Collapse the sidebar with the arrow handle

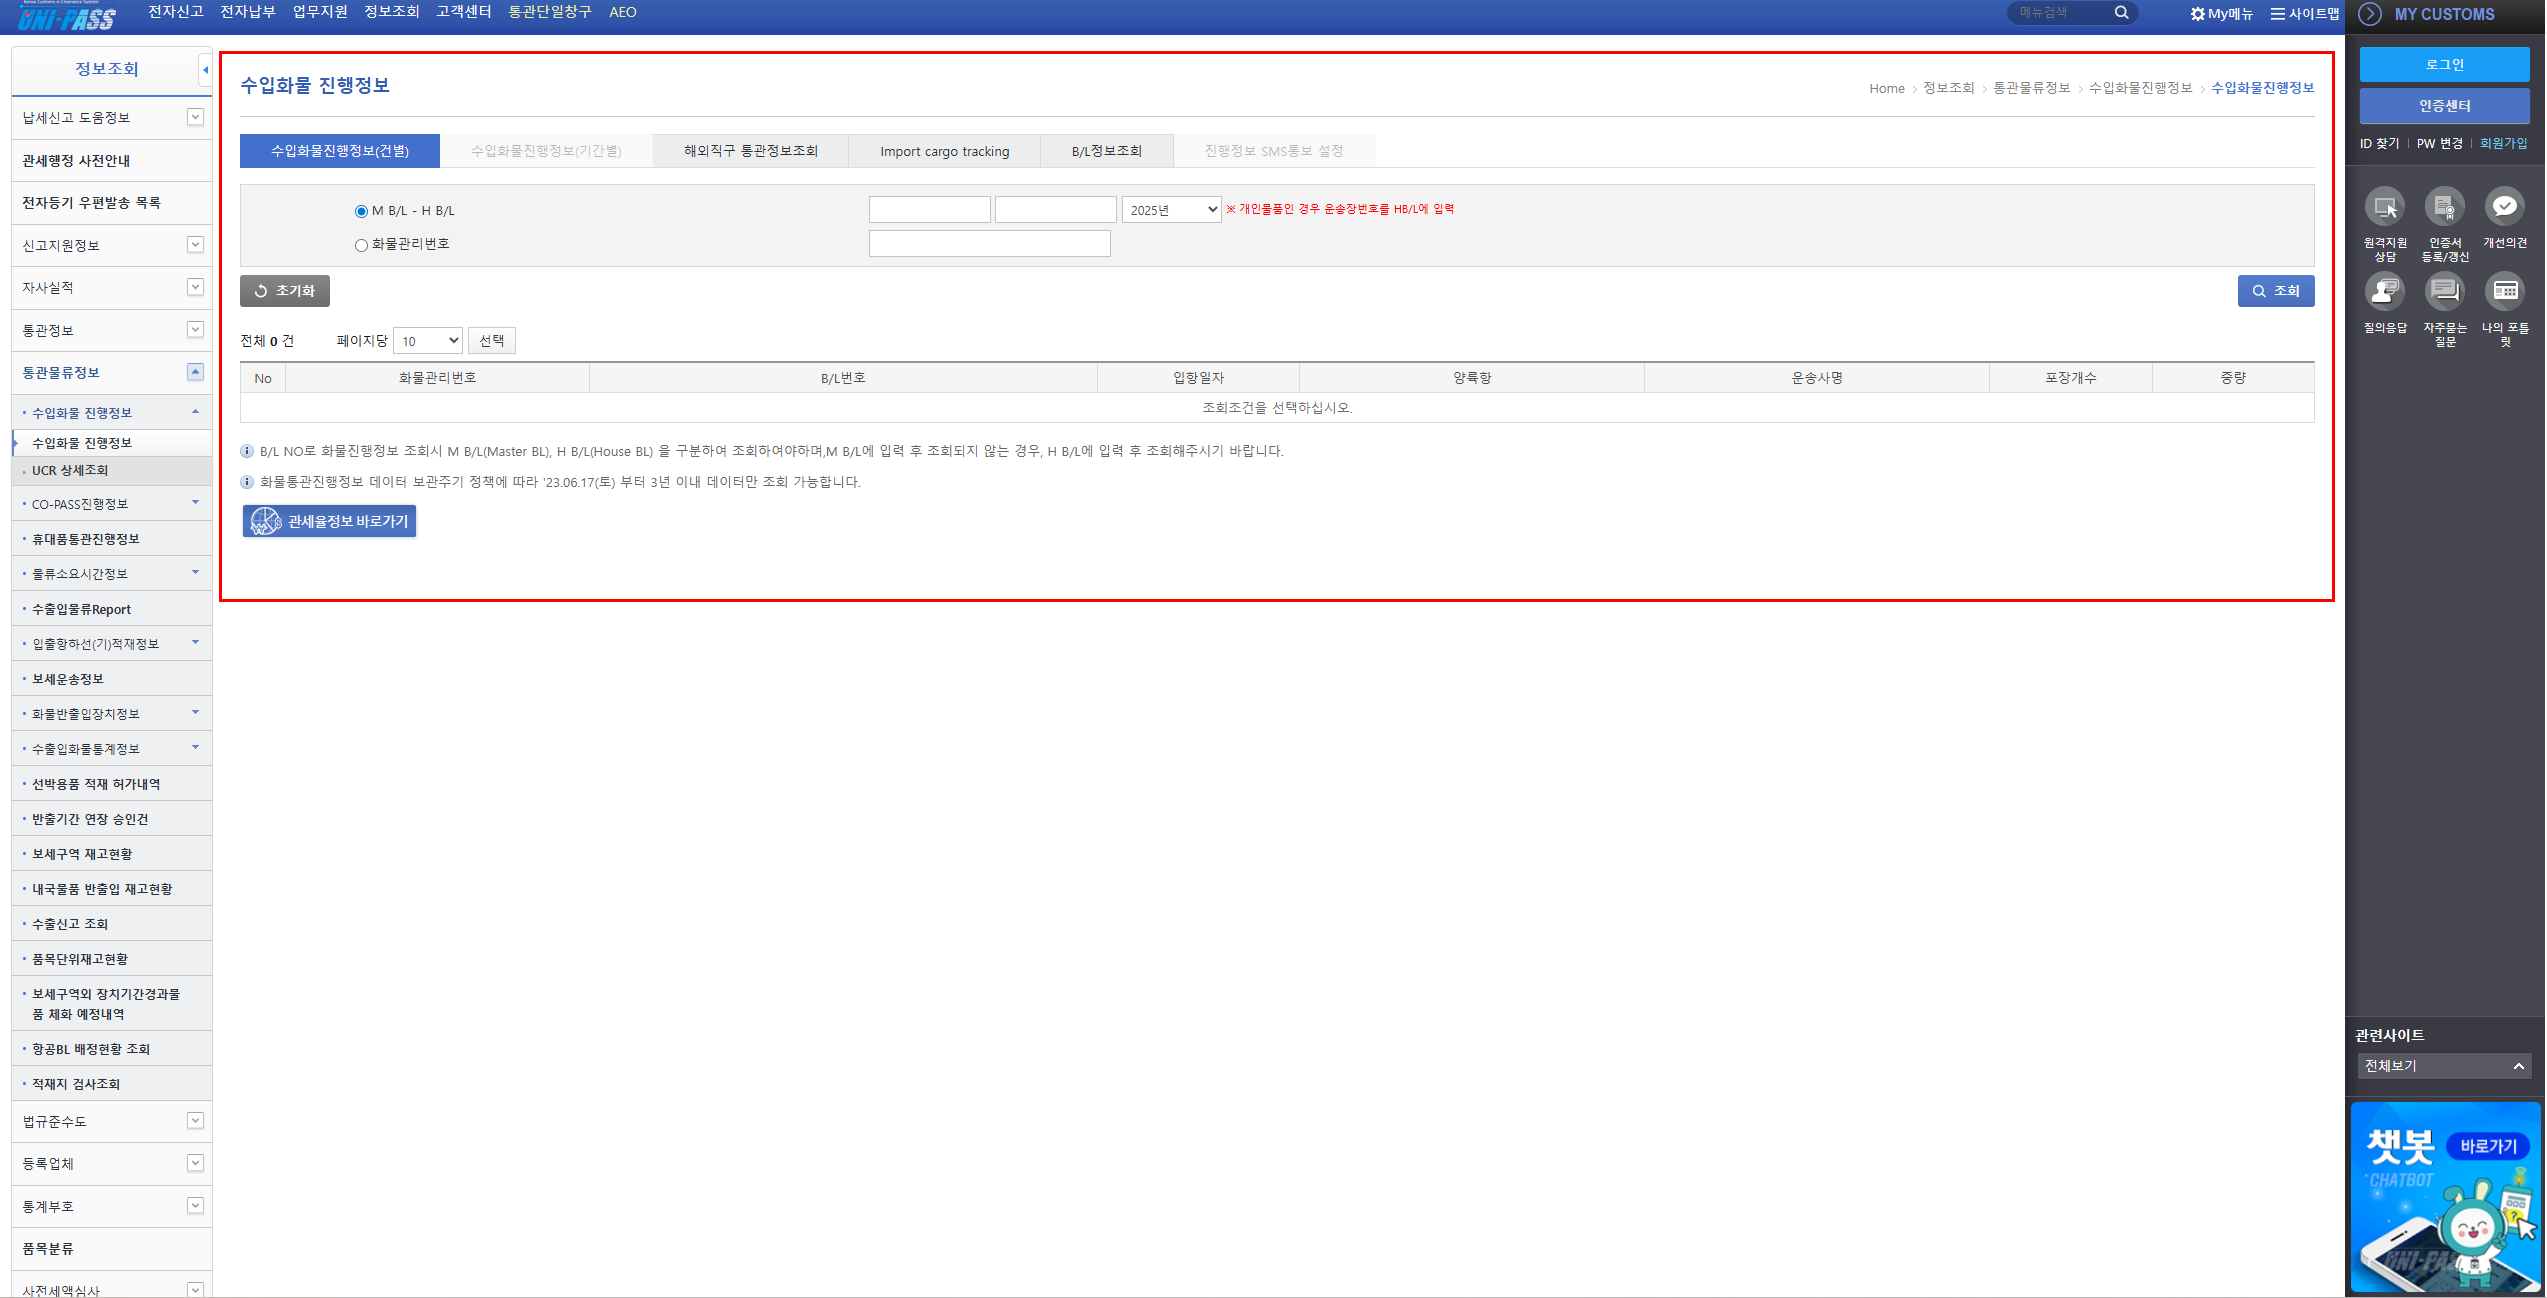(x=205, y=70)
